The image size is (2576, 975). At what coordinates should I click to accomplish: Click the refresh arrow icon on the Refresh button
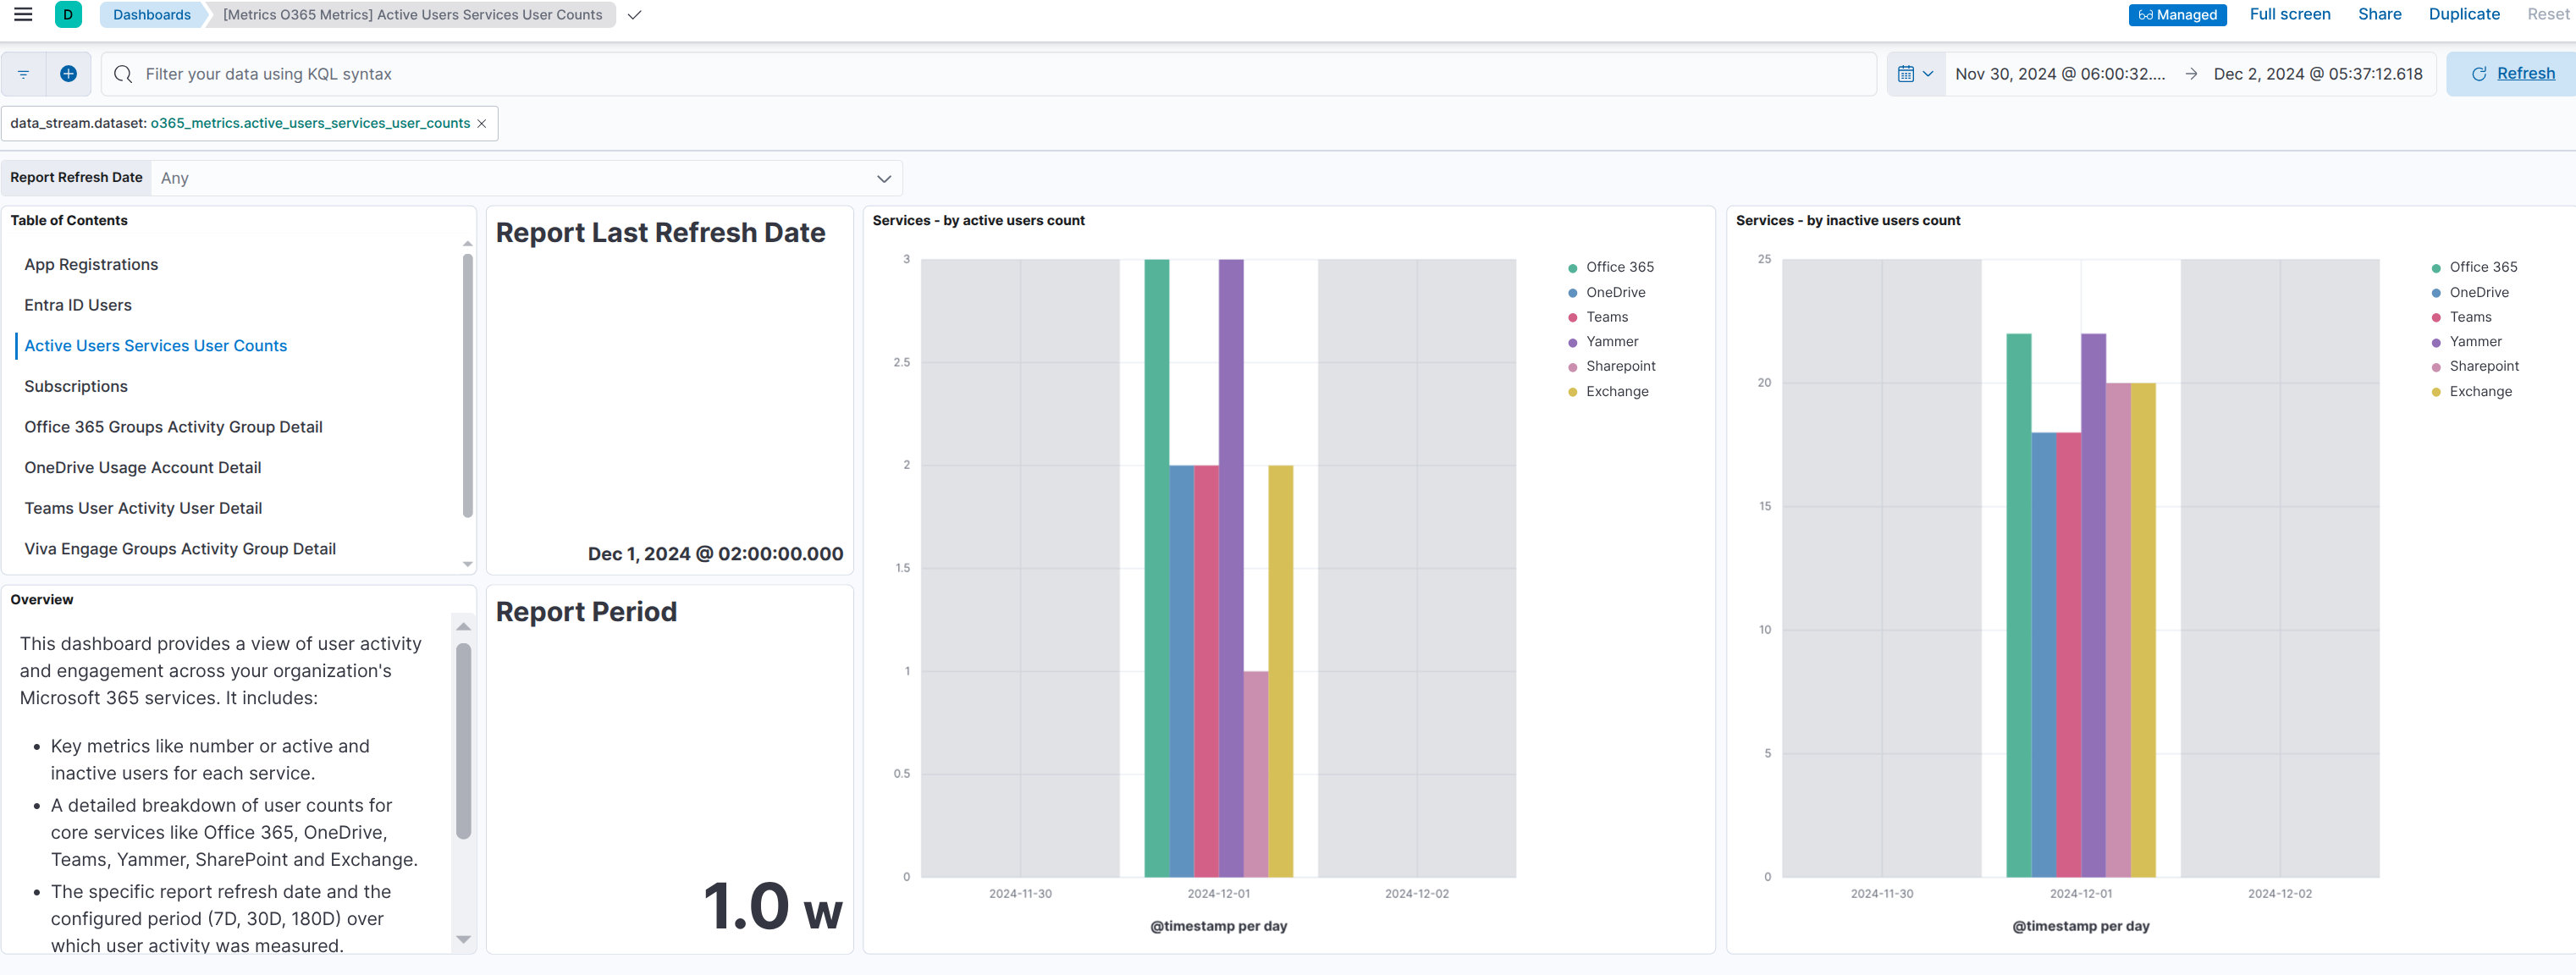2480,73
